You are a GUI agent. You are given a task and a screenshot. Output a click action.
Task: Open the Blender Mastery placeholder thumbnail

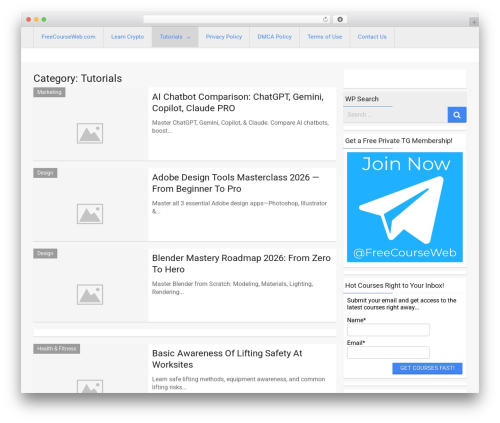click(90, 295)
